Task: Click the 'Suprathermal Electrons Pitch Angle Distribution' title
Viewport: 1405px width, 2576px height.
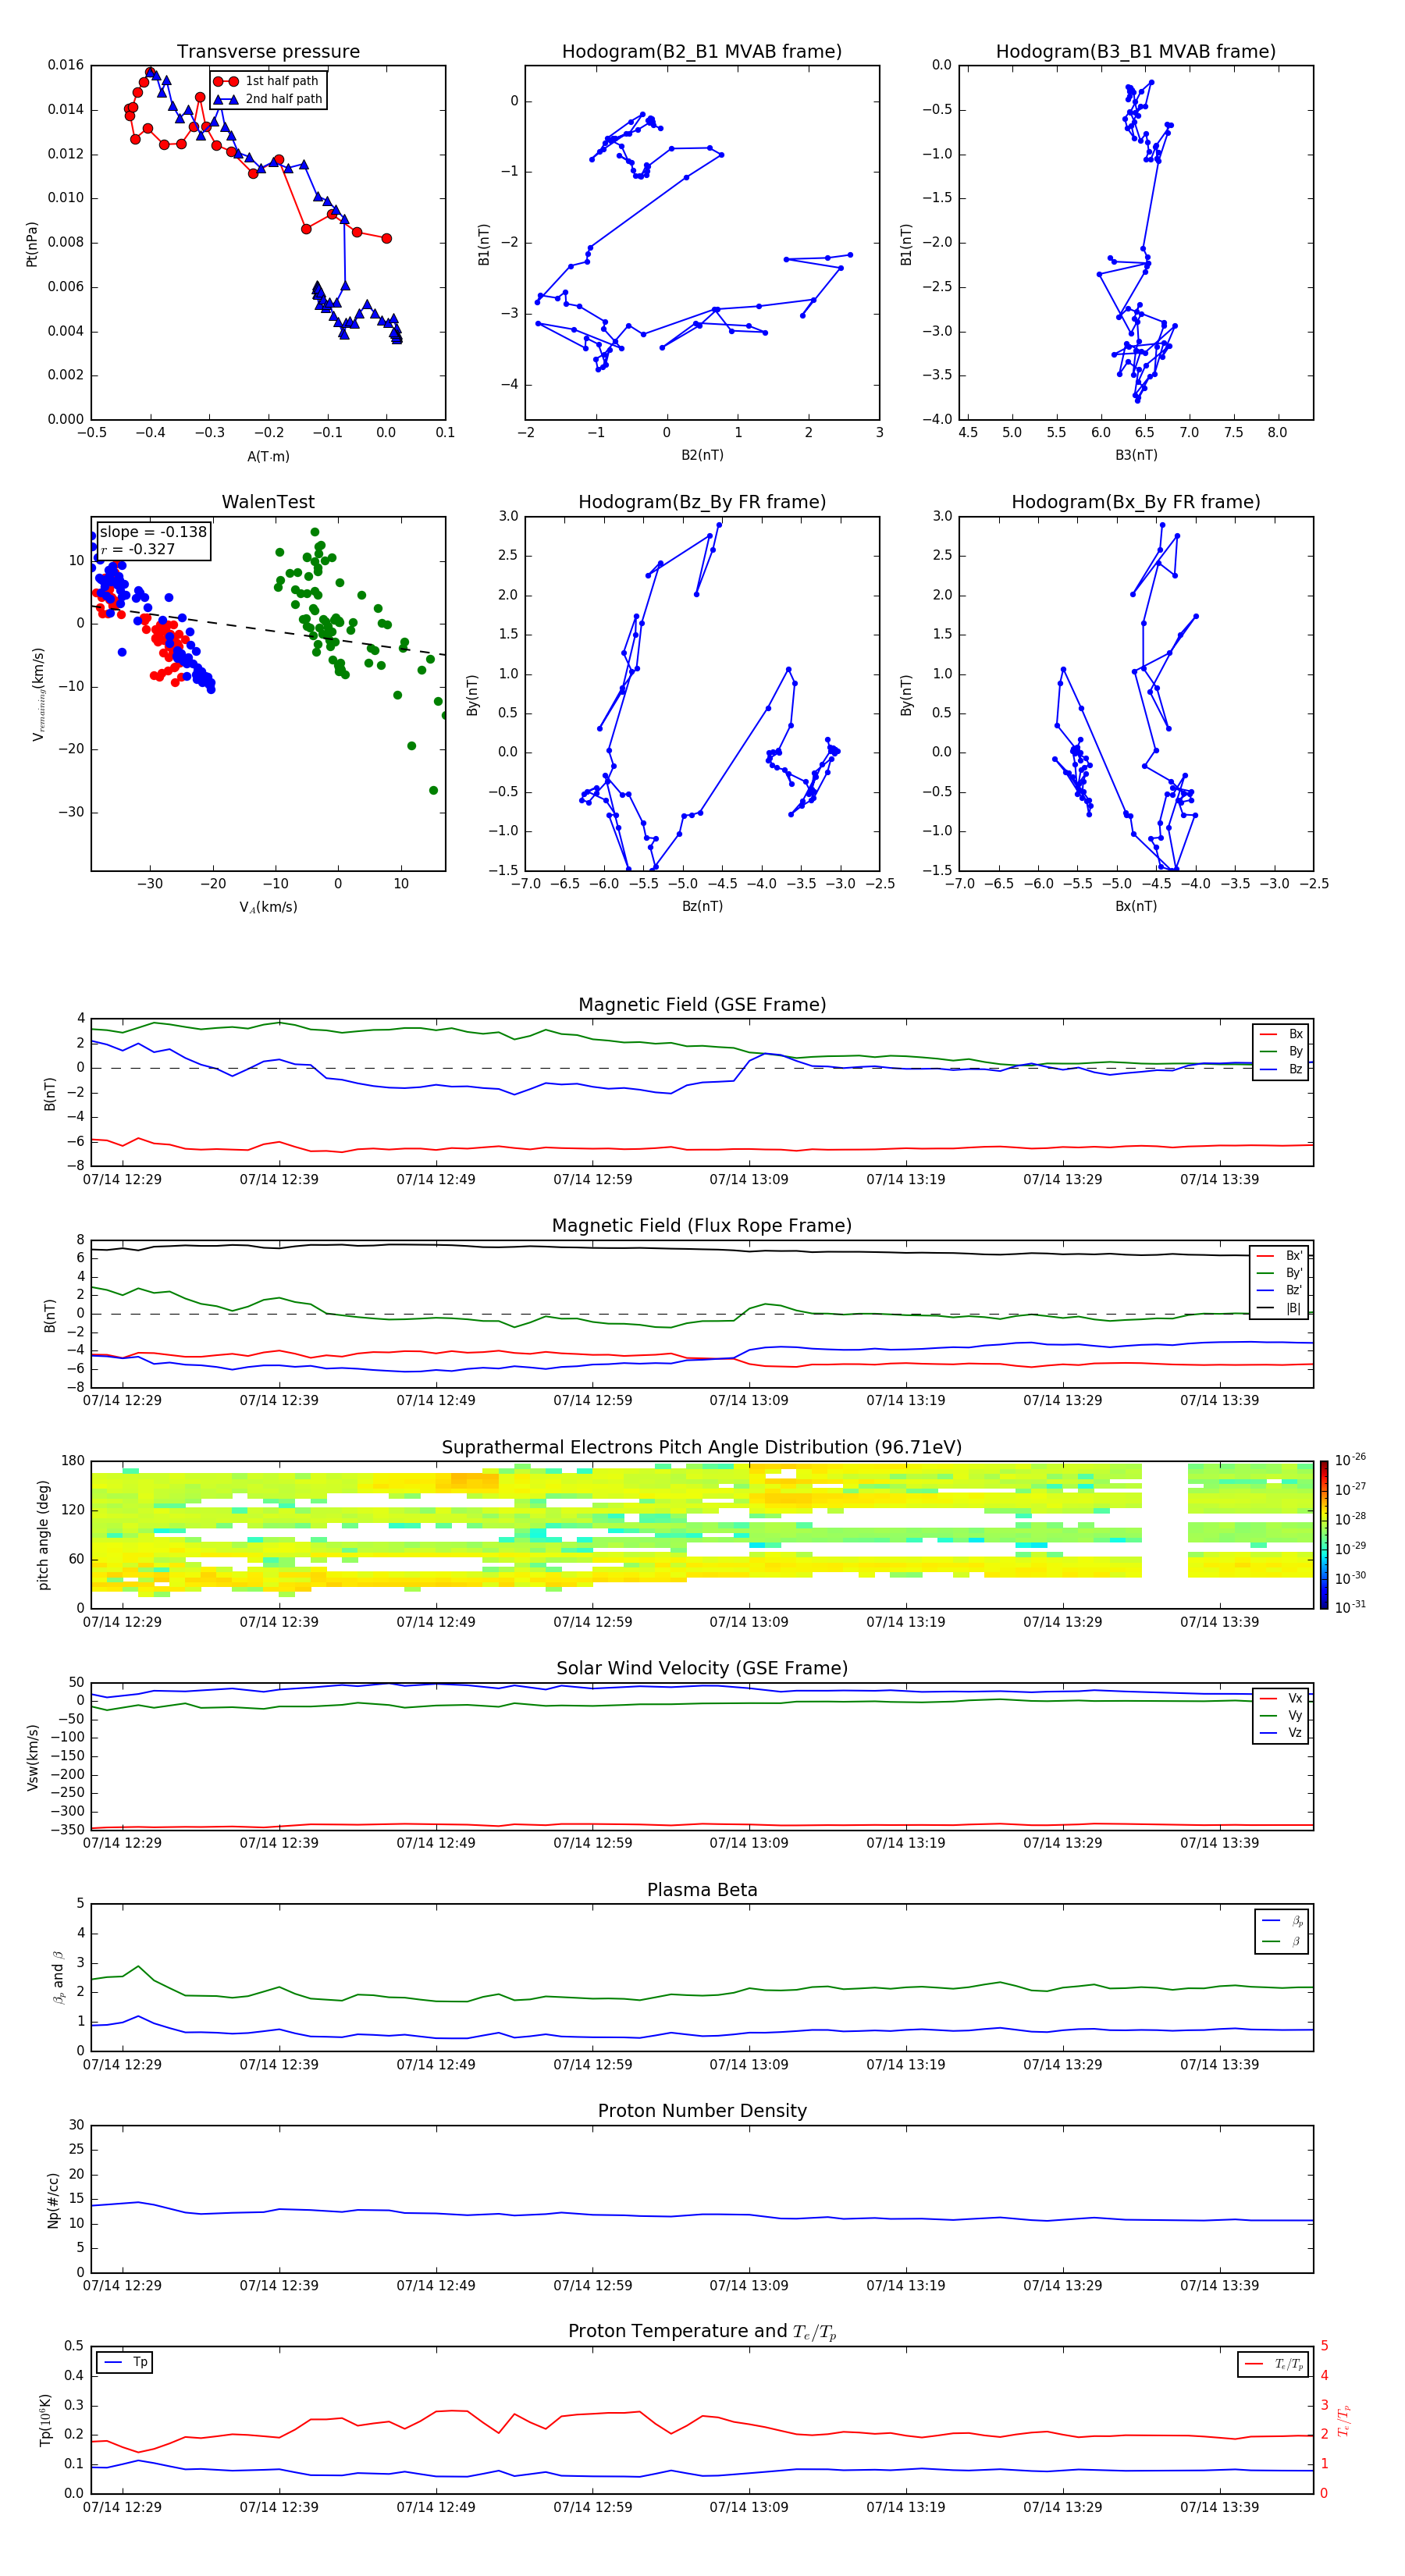Action: (x=701, y=1447)
